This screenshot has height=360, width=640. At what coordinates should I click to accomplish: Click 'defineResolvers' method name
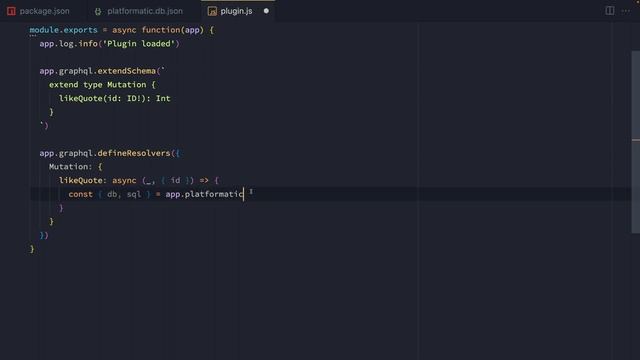[134, 153]
